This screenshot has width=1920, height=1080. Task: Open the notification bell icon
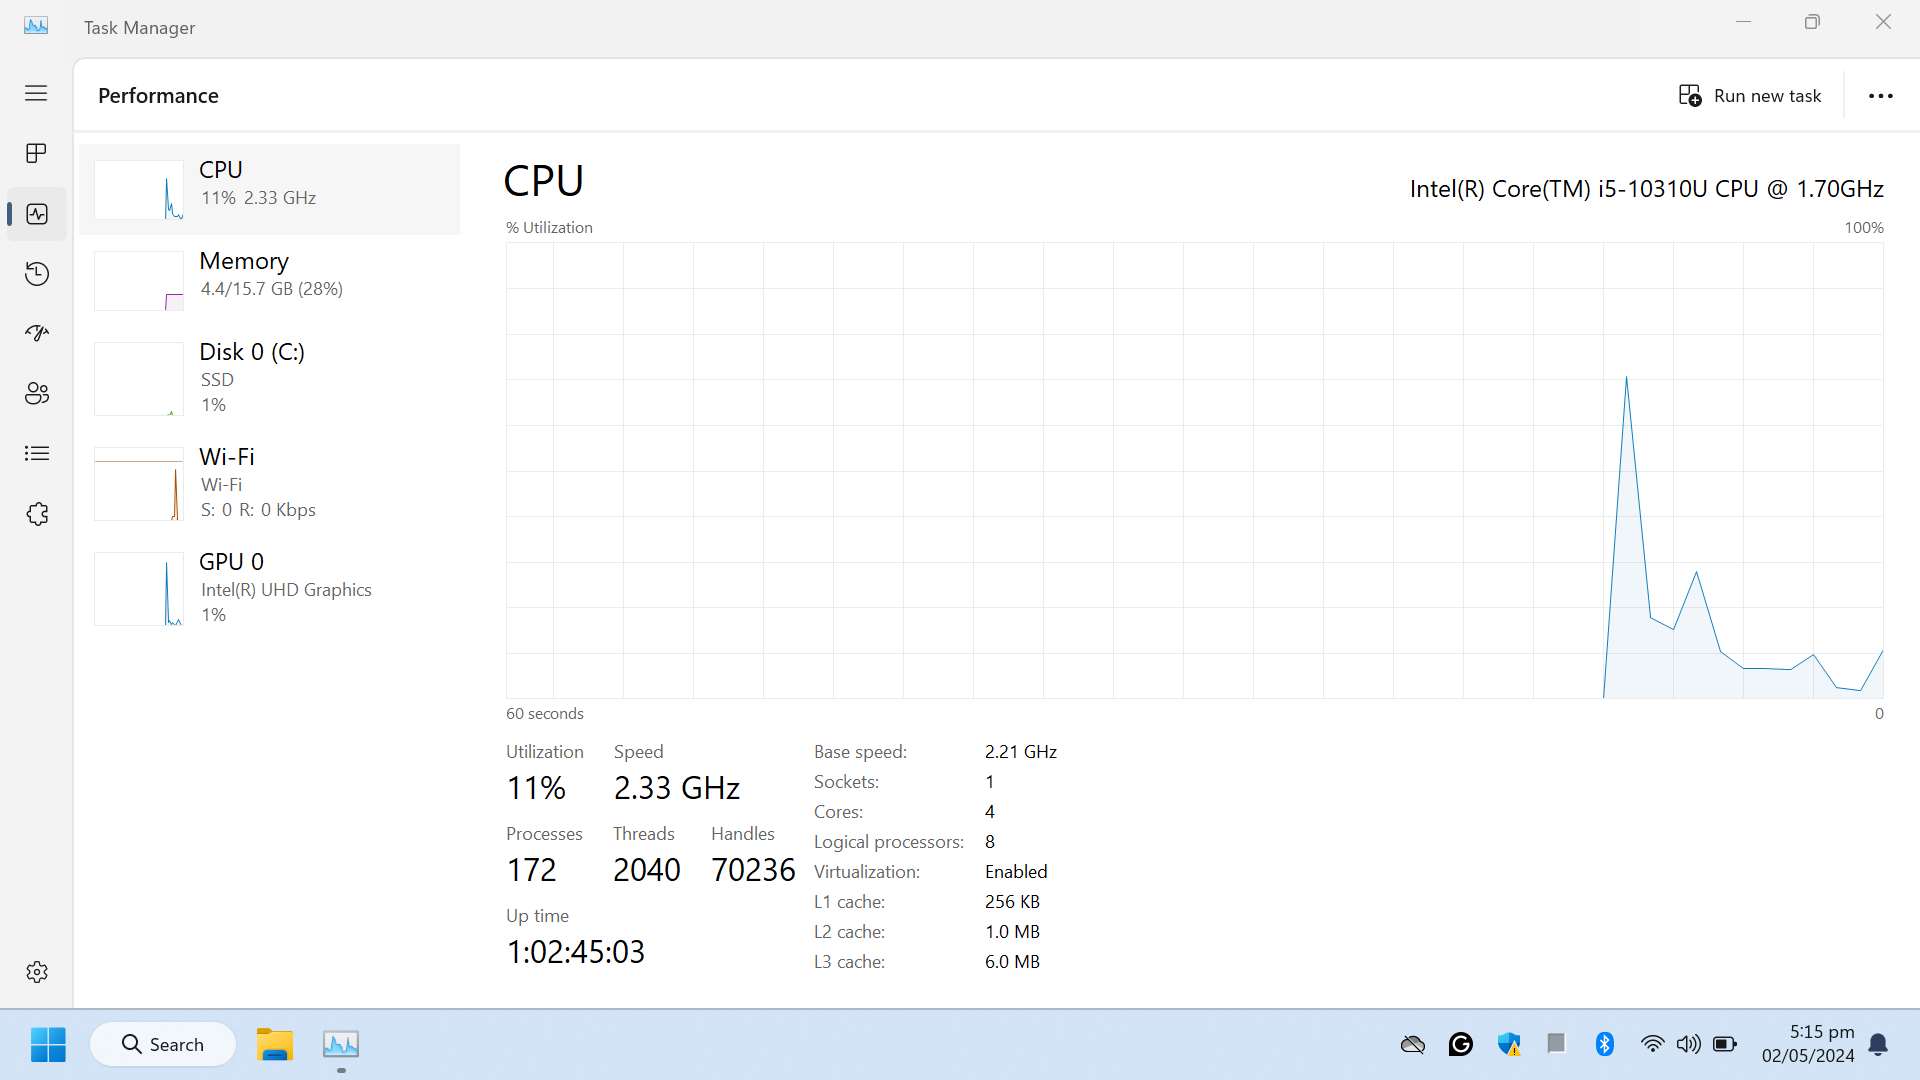[x=1878, y=1044]
